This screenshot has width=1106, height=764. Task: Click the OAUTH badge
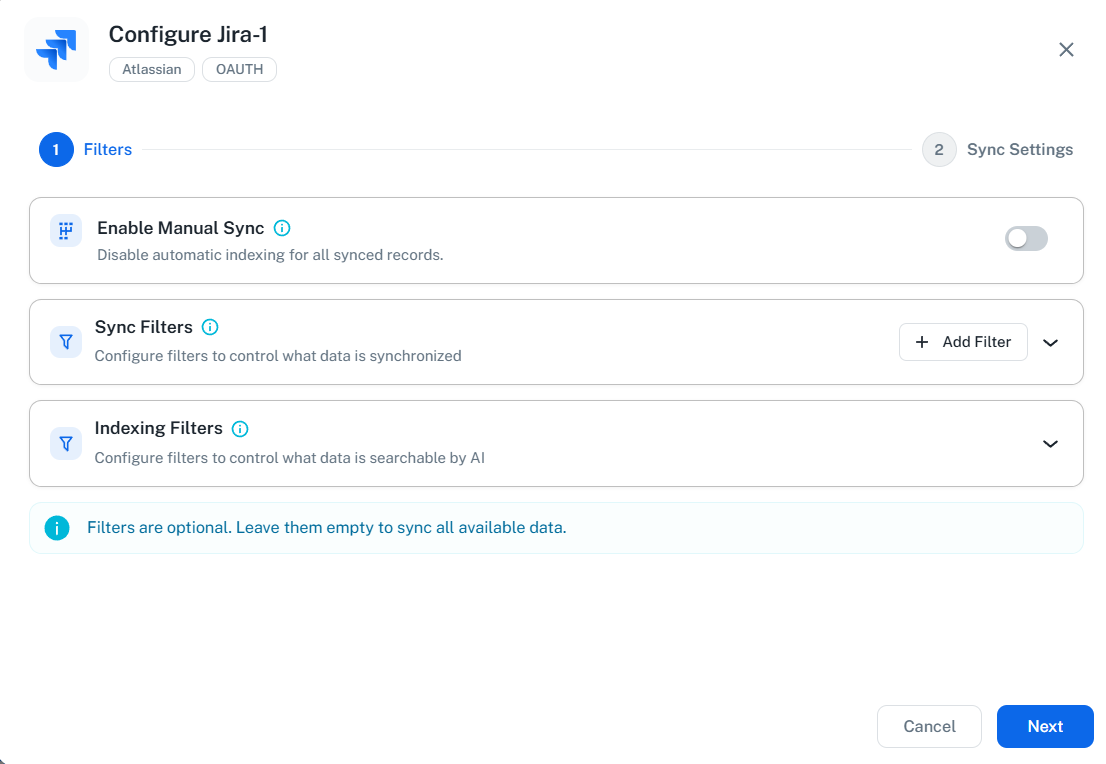click(x=239, y=69)
